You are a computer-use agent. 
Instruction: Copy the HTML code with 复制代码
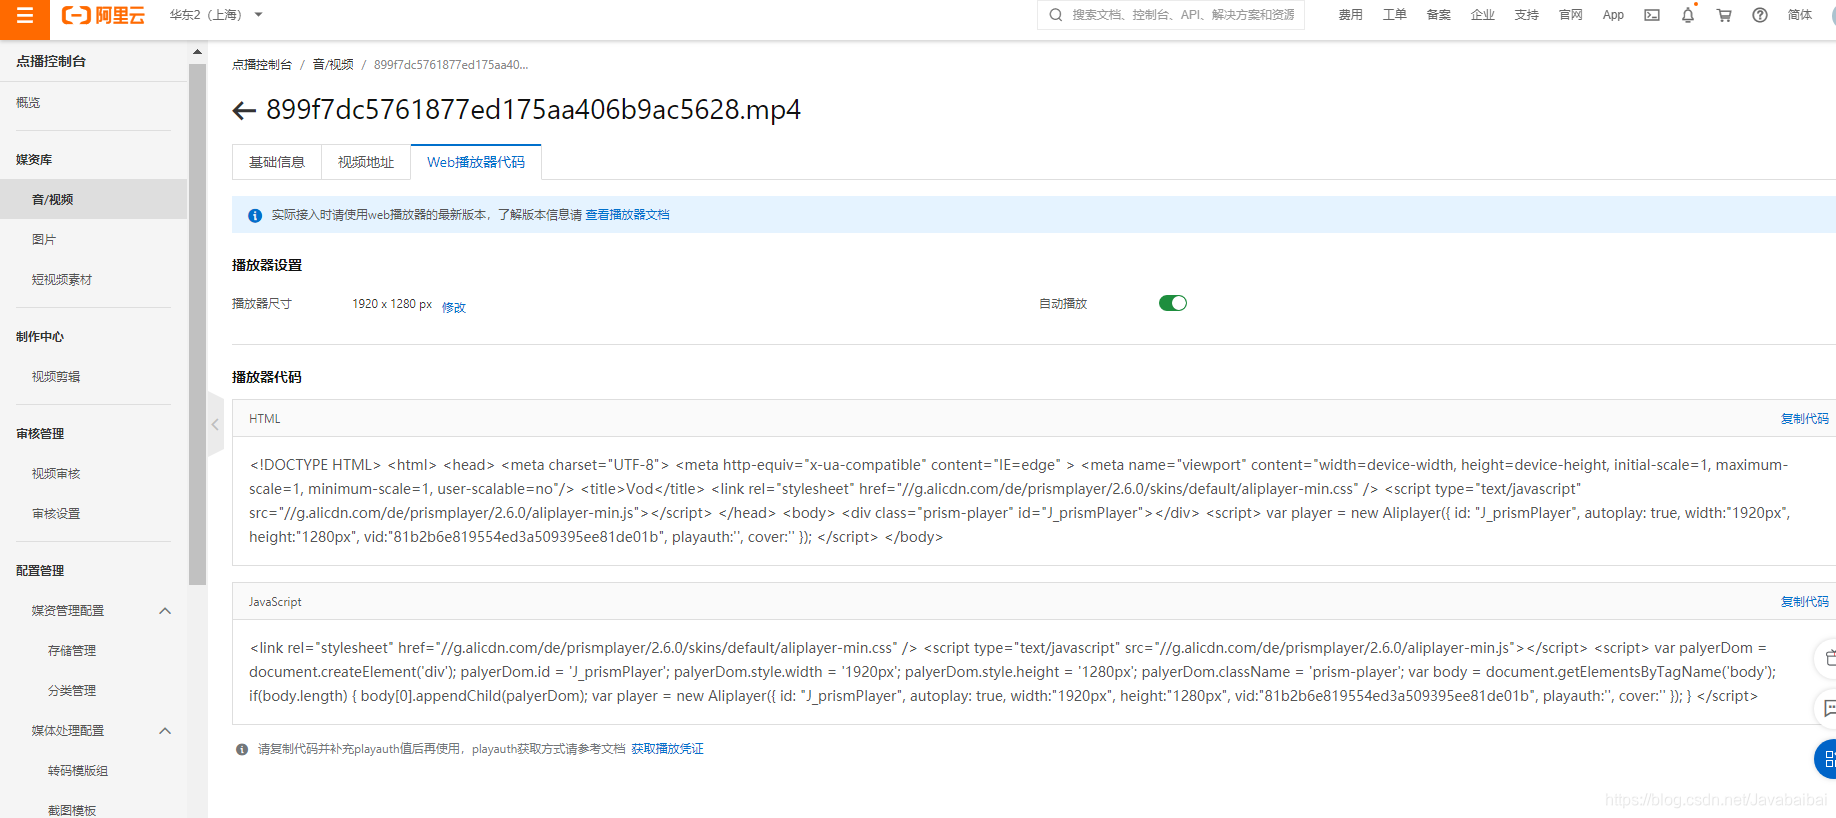tap(1805, 419)
